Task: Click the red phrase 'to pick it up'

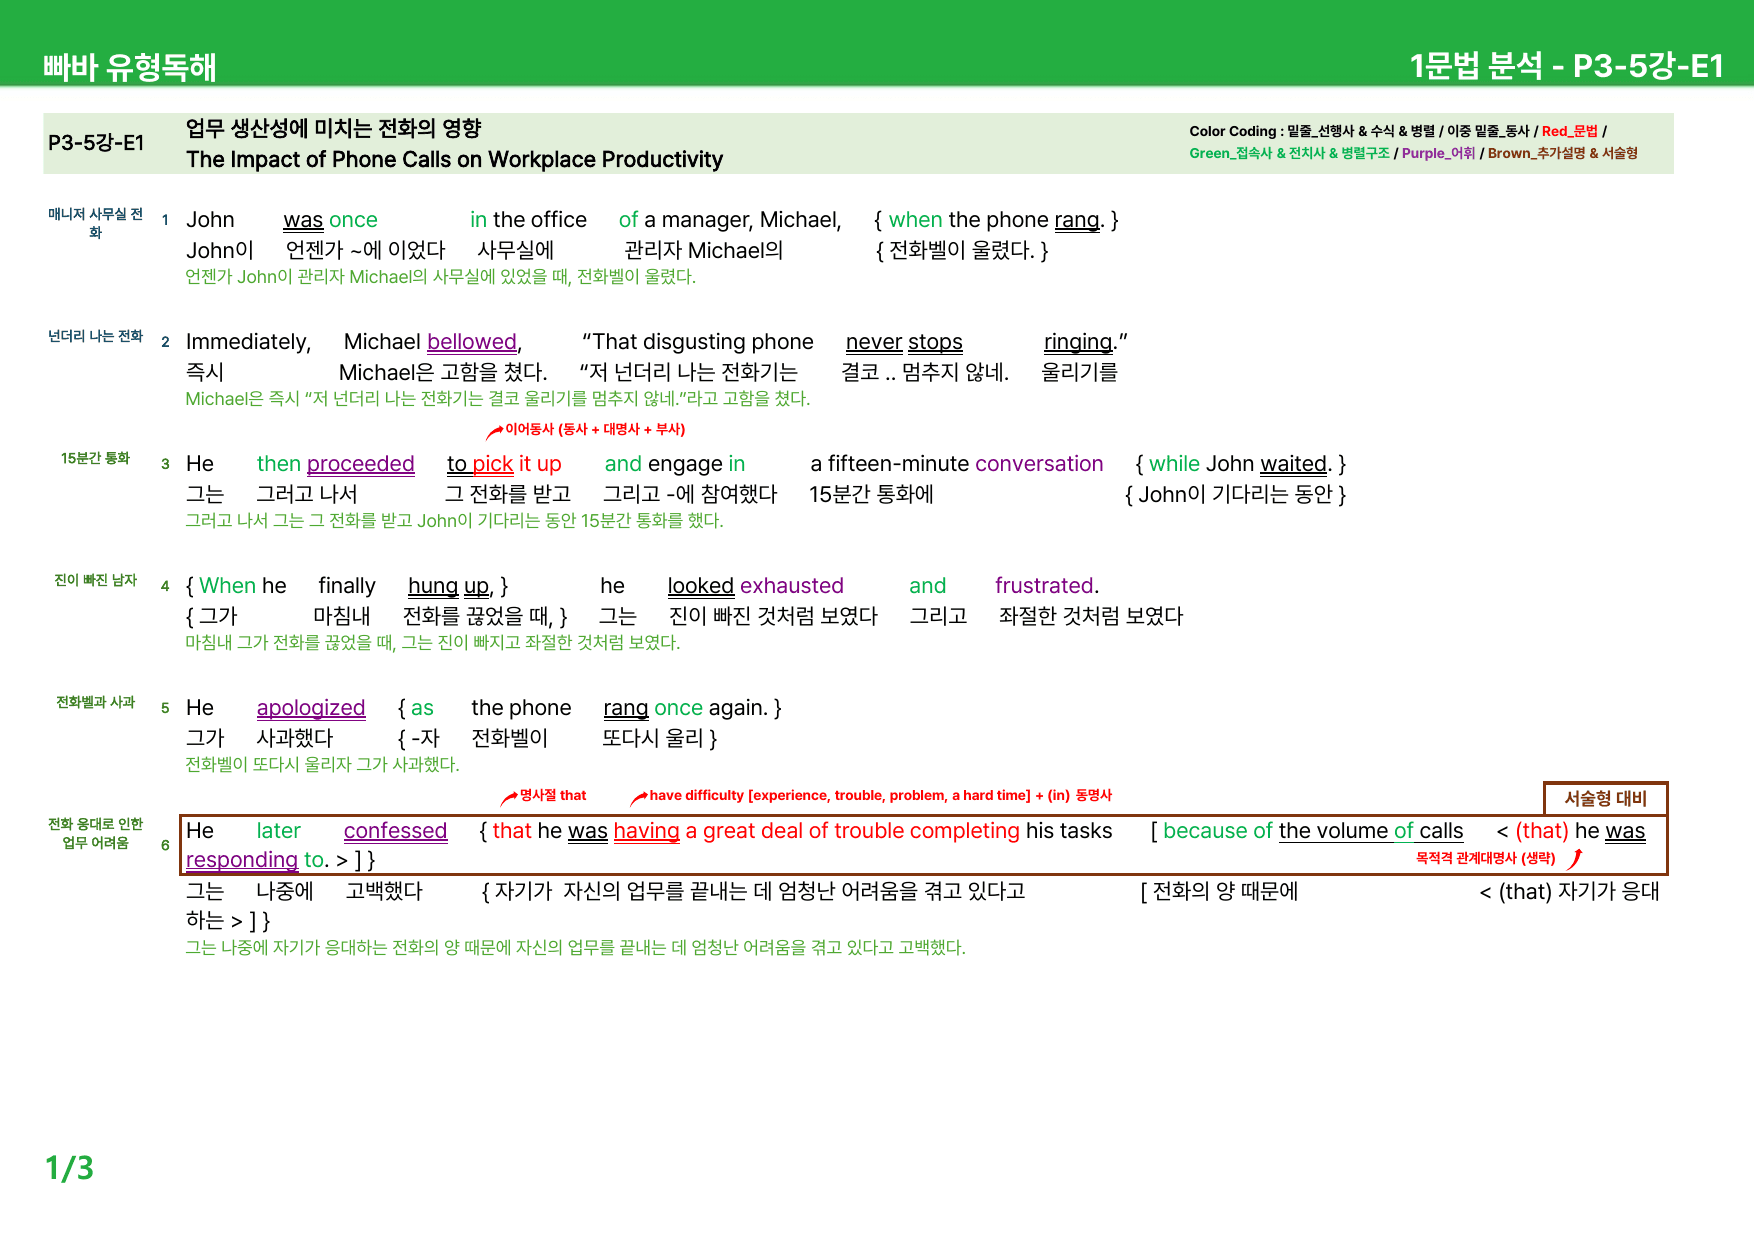Action: (504, 464)
